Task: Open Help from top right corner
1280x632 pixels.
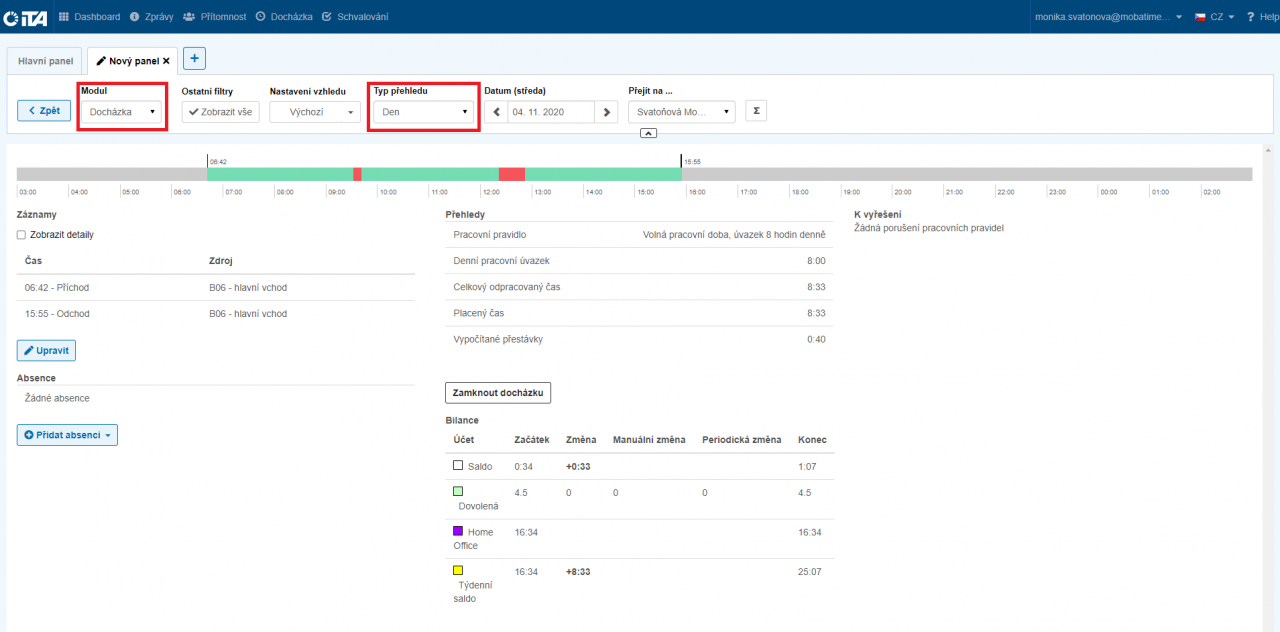Action: tap(1262, 17)
